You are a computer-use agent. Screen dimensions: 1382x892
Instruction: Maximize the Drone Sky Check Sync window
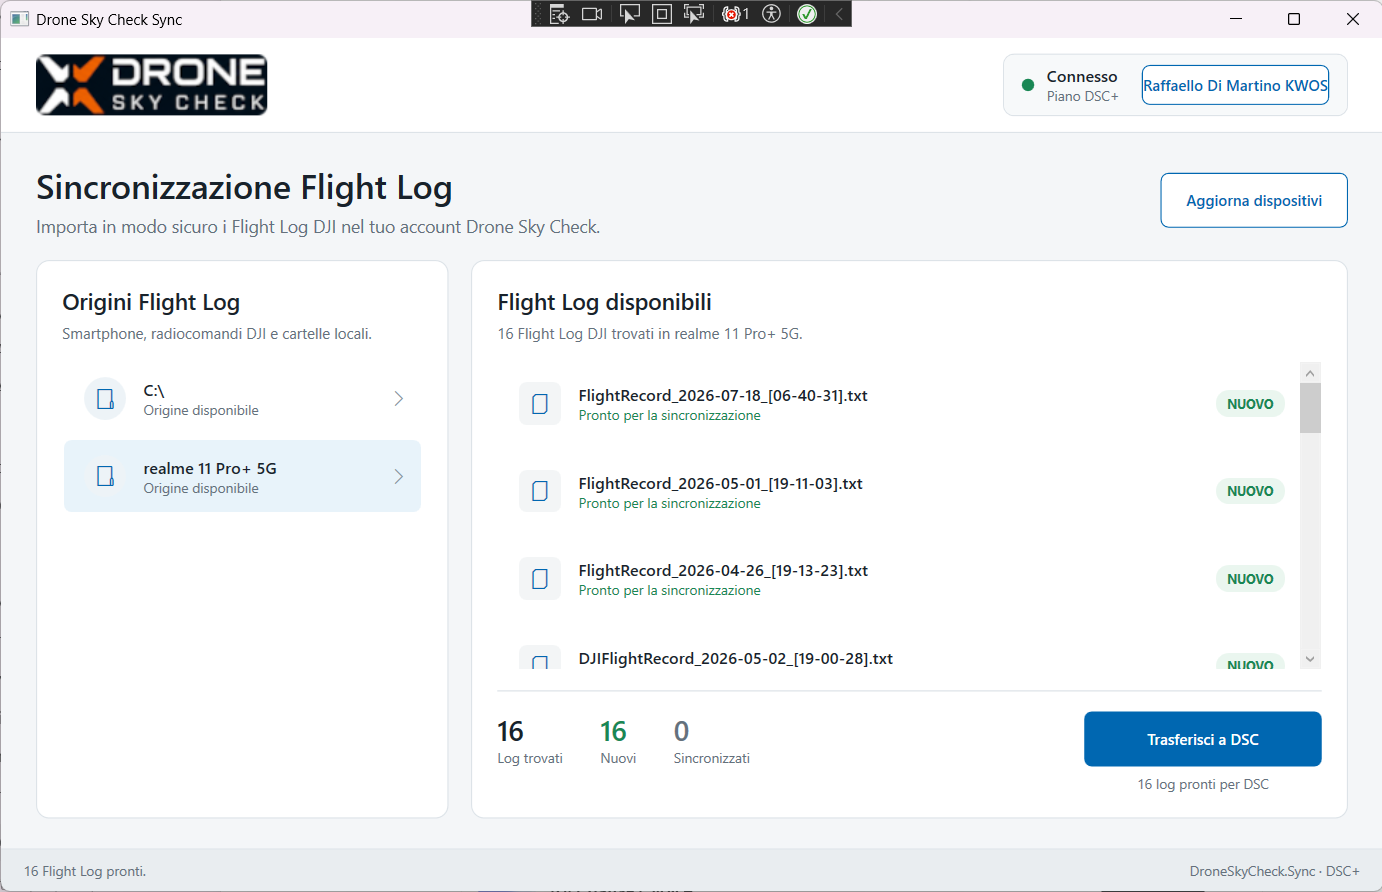(1294, 19)
